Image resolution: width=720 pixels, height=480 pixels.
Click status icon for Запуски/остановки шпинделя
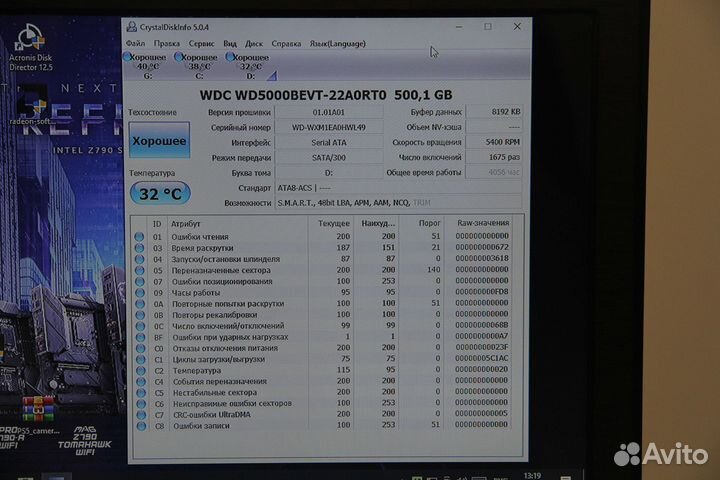click(x=140, y=259)
